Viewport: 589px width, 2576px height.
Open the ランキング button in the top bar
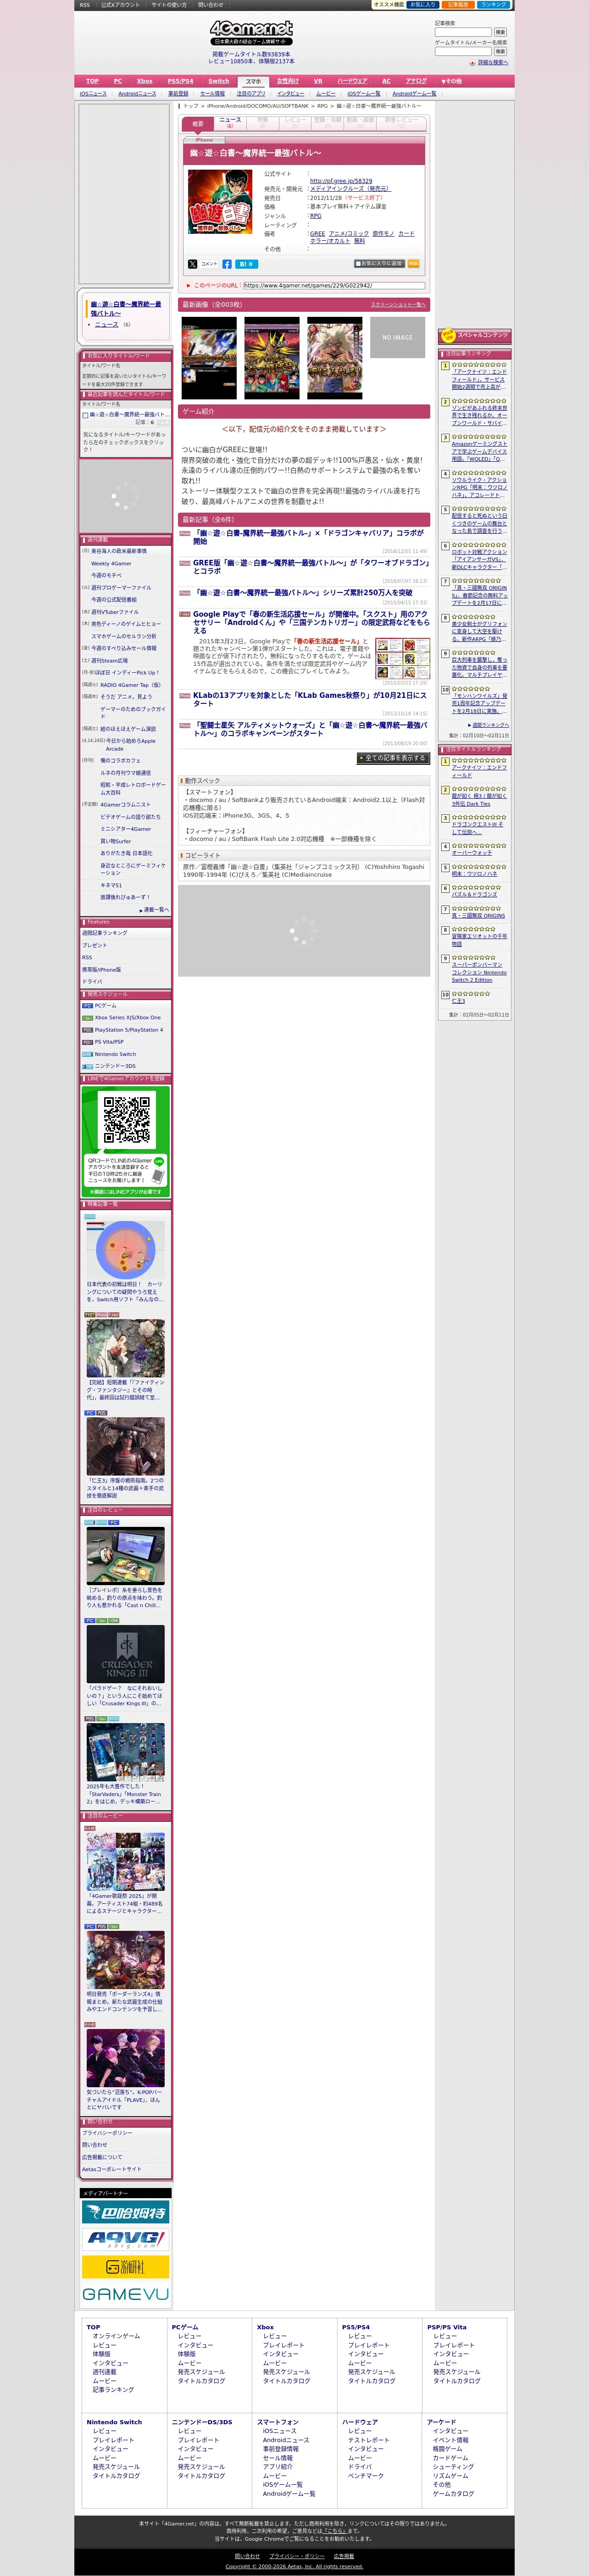click(494, 5)
